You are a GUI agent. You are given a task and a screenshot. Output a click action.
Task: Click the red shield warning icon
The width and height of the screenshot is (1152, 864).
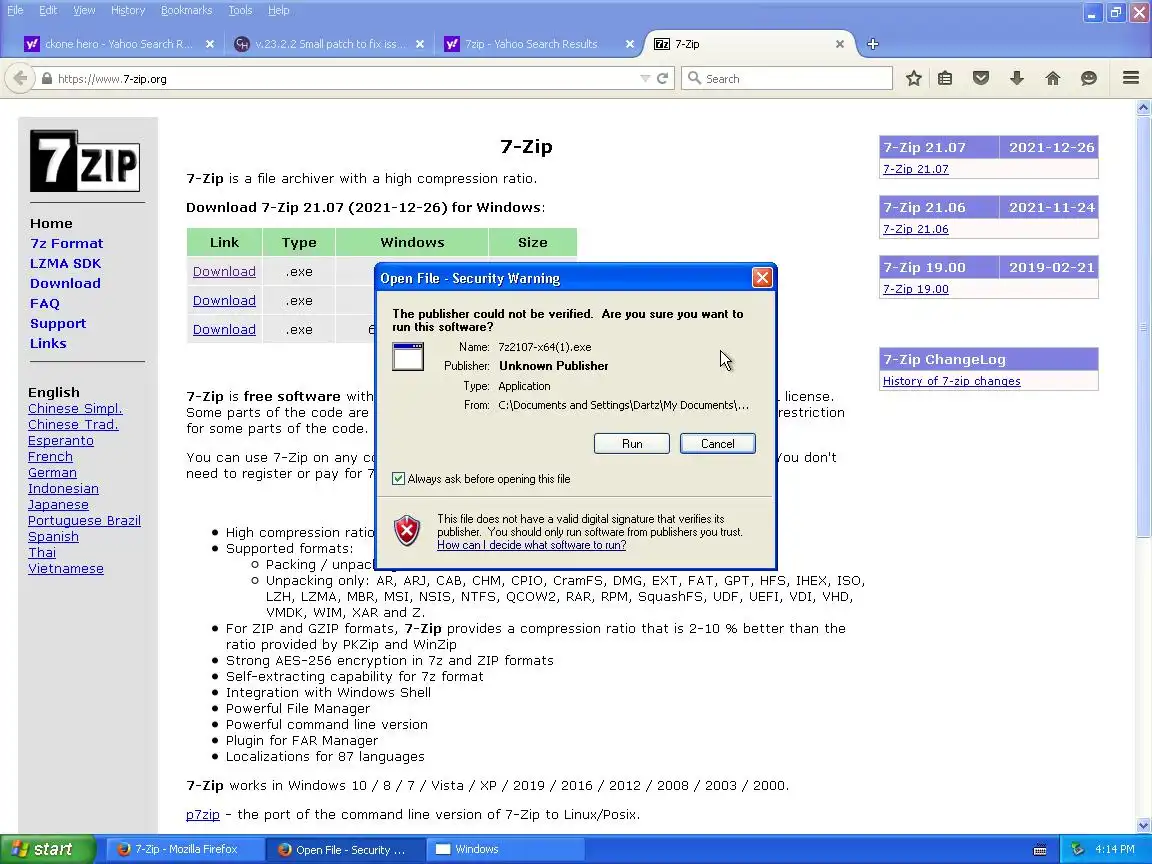tap(407, 530)
